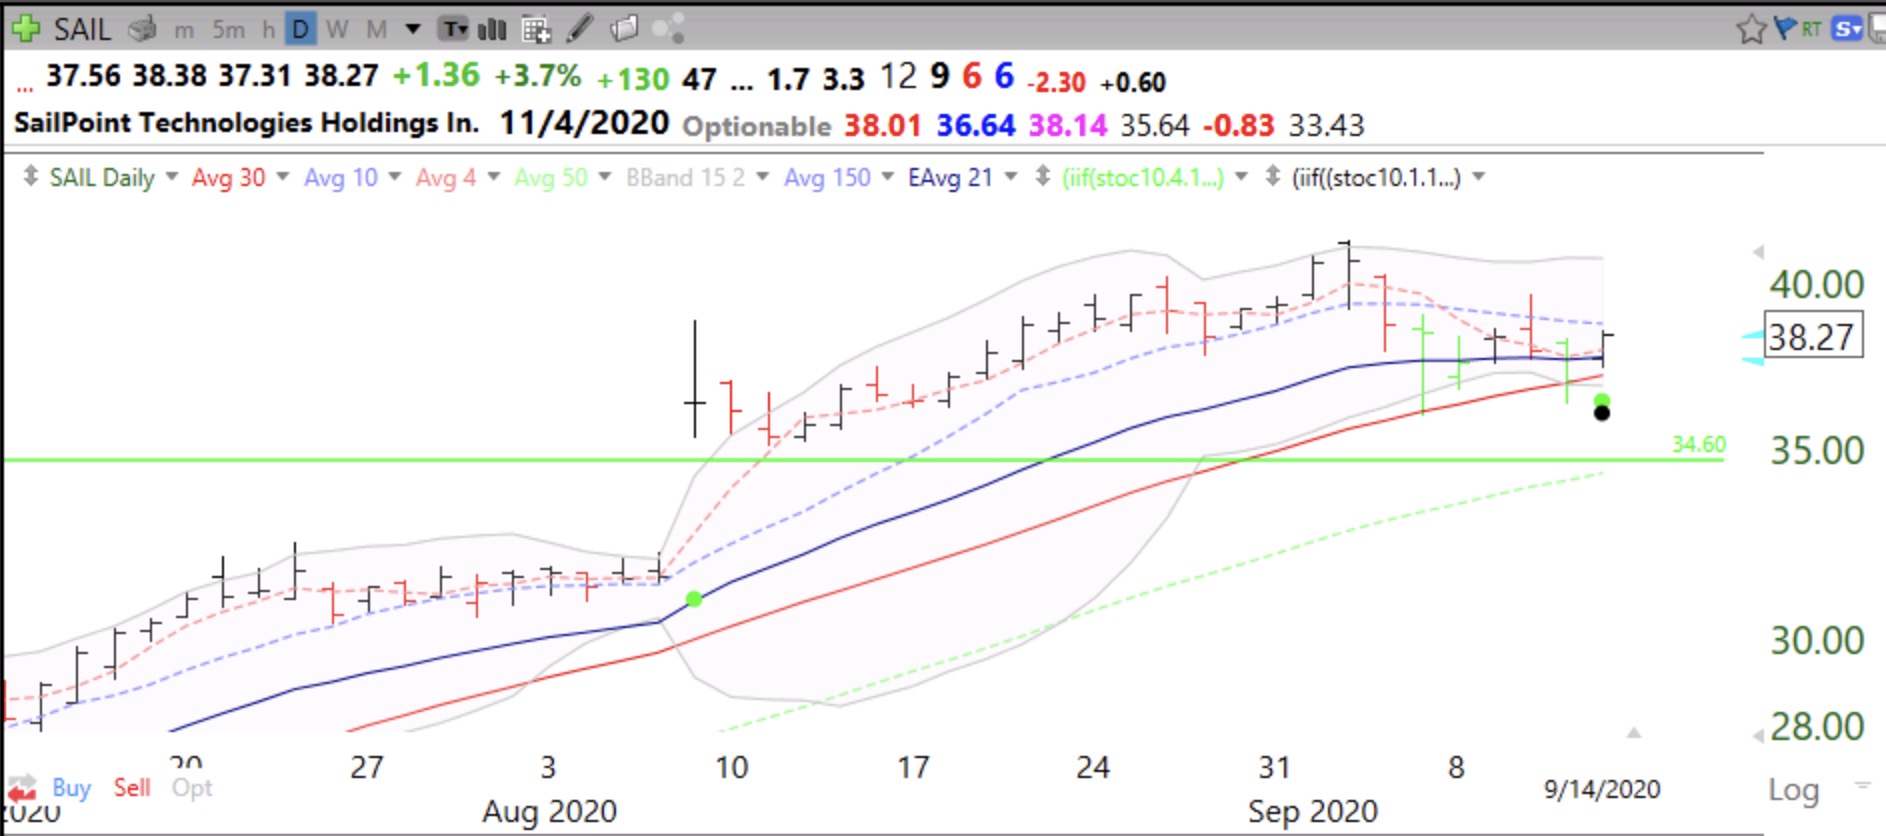
Task: Click the Sep 2020 month label
Action: click(1312, 811)
